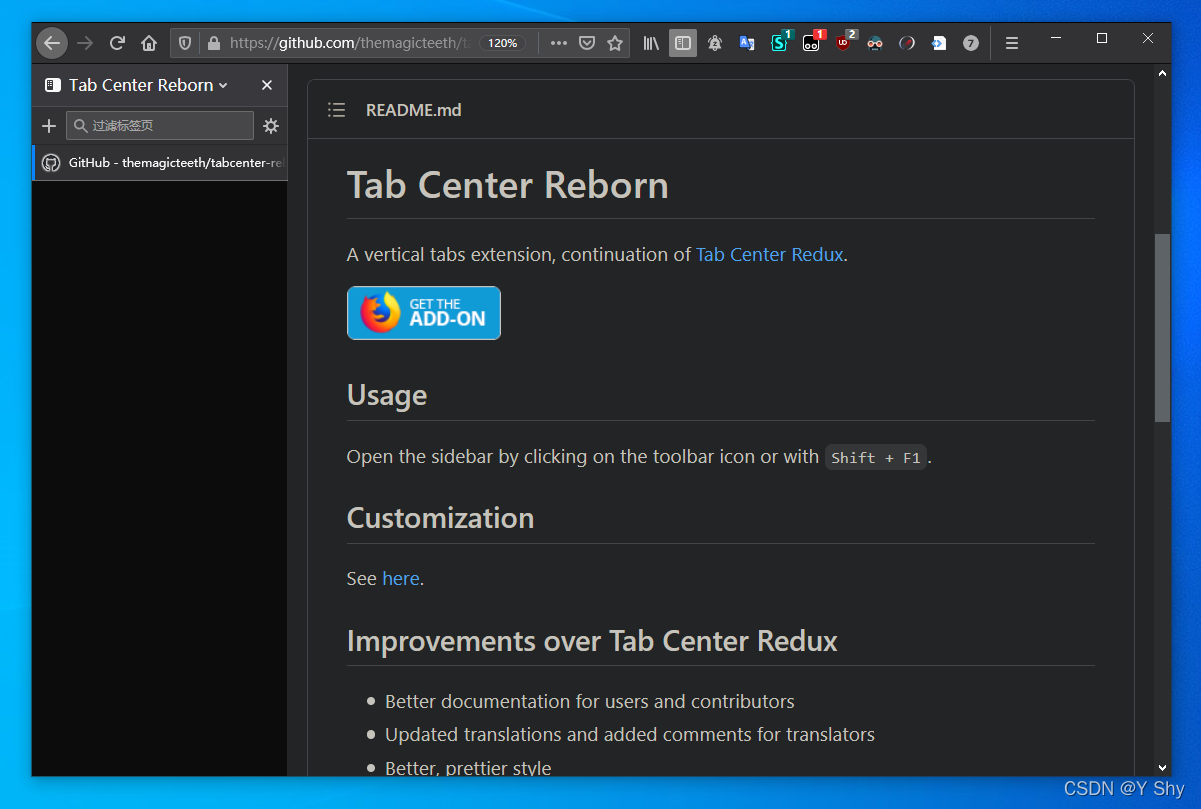
Task: Click the Get the Add-on badge
Action: click(x=424, y=313)
